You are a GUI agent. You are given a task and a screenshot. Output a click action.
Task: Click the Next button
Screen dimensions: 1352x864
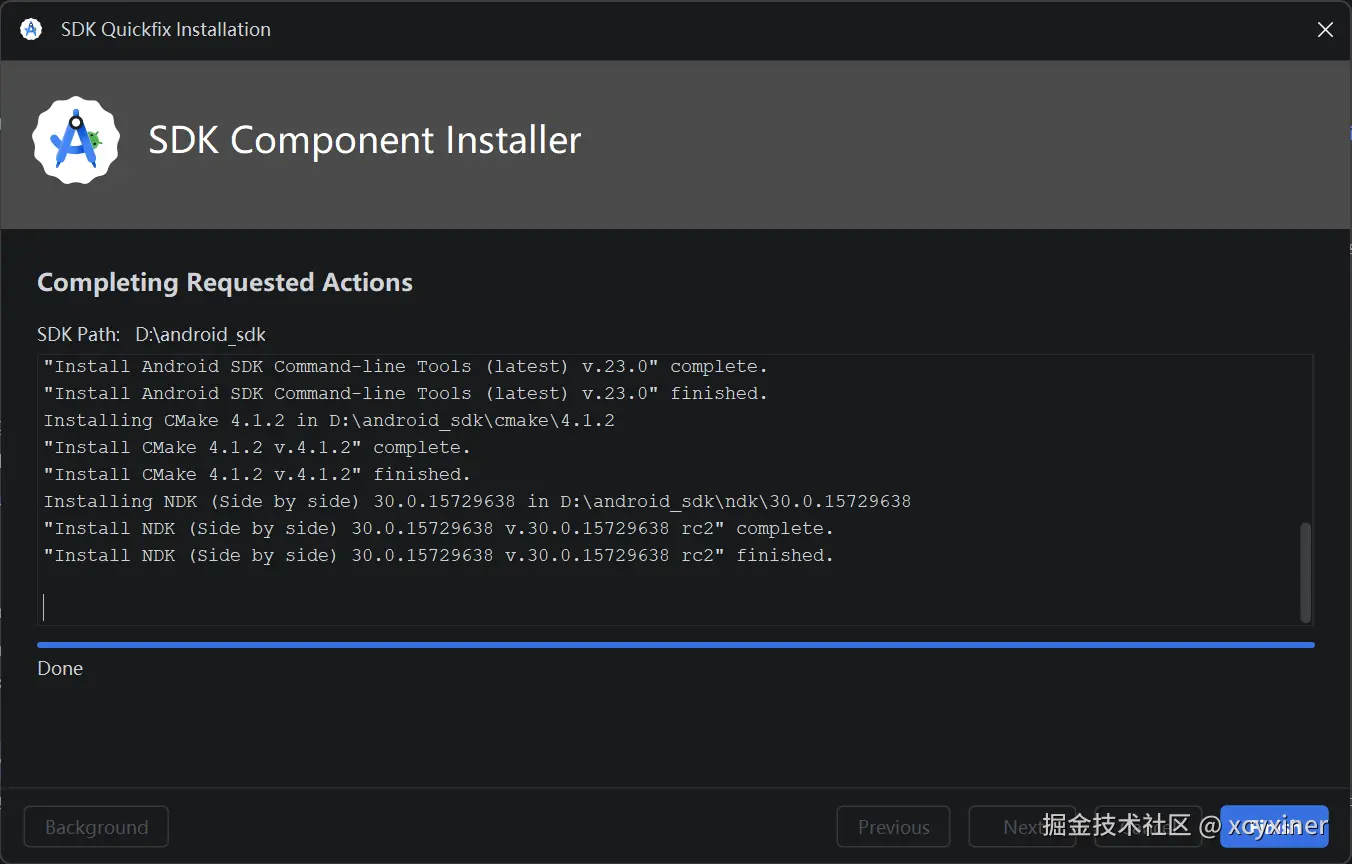pyautogui.click(x=1022, y=827)
